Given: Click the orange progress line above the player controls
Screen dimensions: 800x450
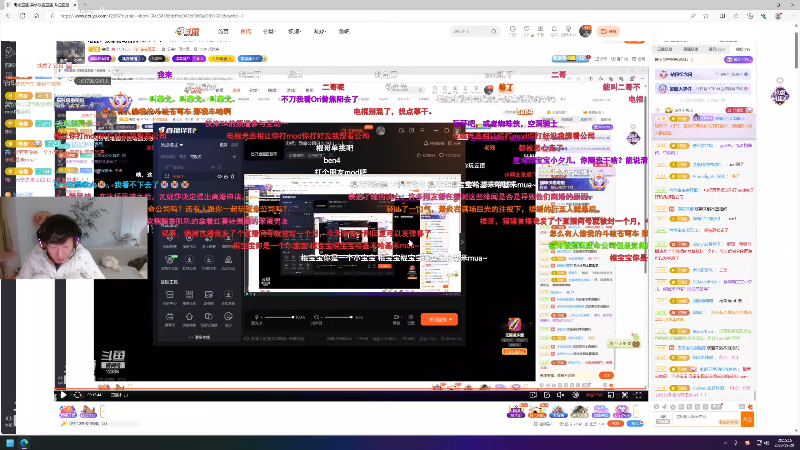Looking at the screenshot, I should (x=351, y=389).
